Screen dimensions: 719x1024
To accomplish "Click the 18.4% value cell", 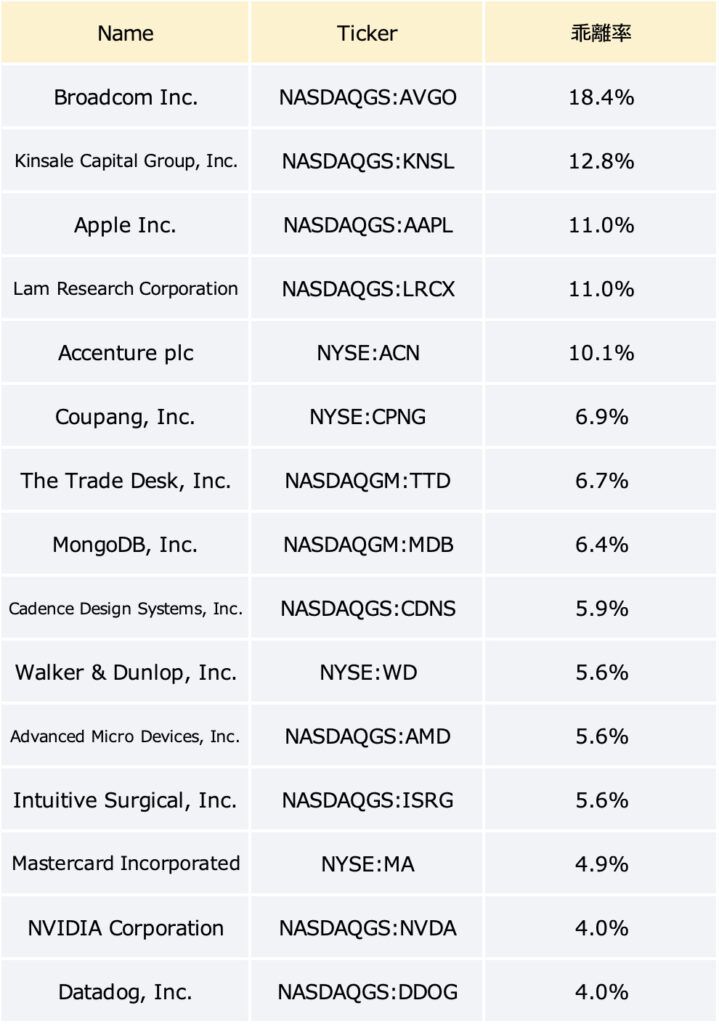I will coord(600,97).
